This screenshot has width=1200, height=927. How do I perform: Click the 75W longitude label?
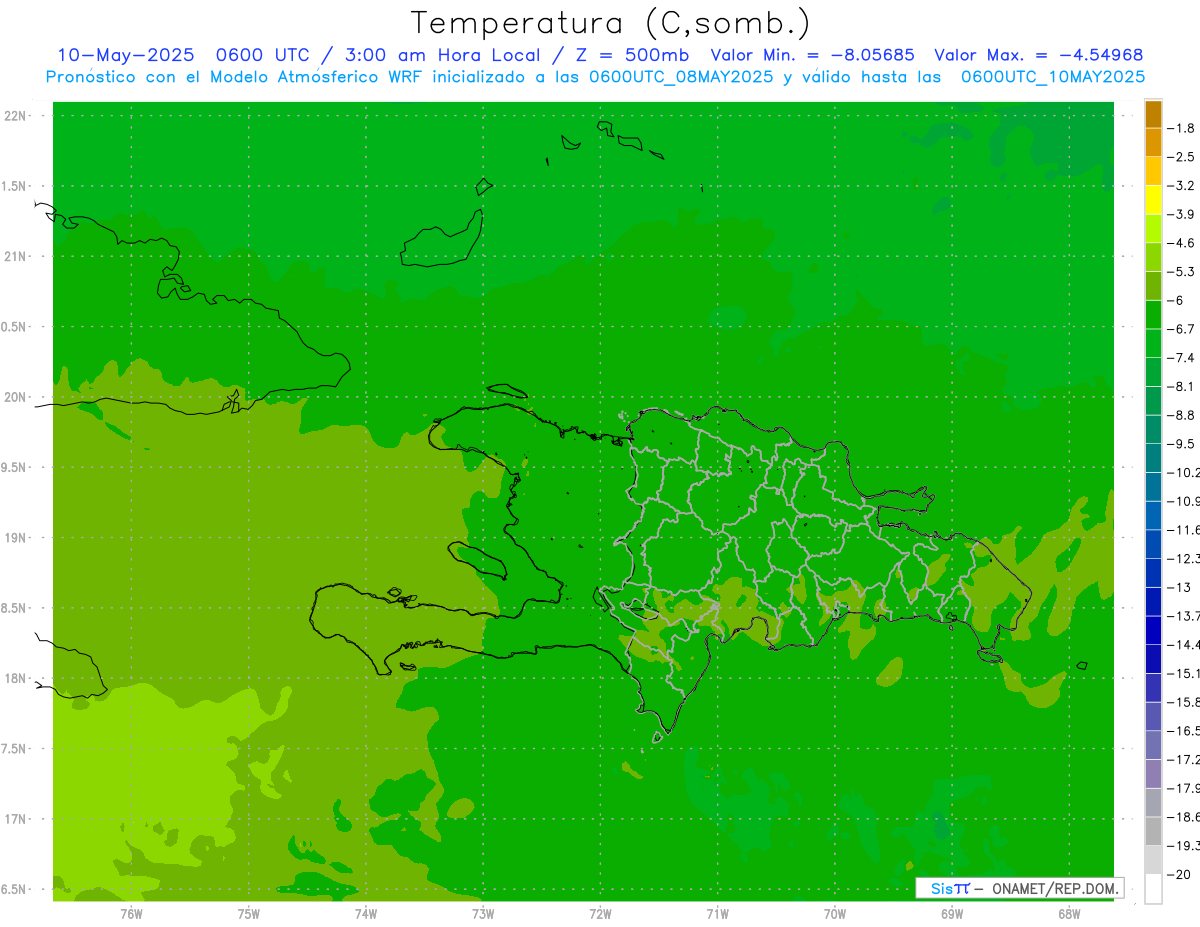[x=248, y=913]
